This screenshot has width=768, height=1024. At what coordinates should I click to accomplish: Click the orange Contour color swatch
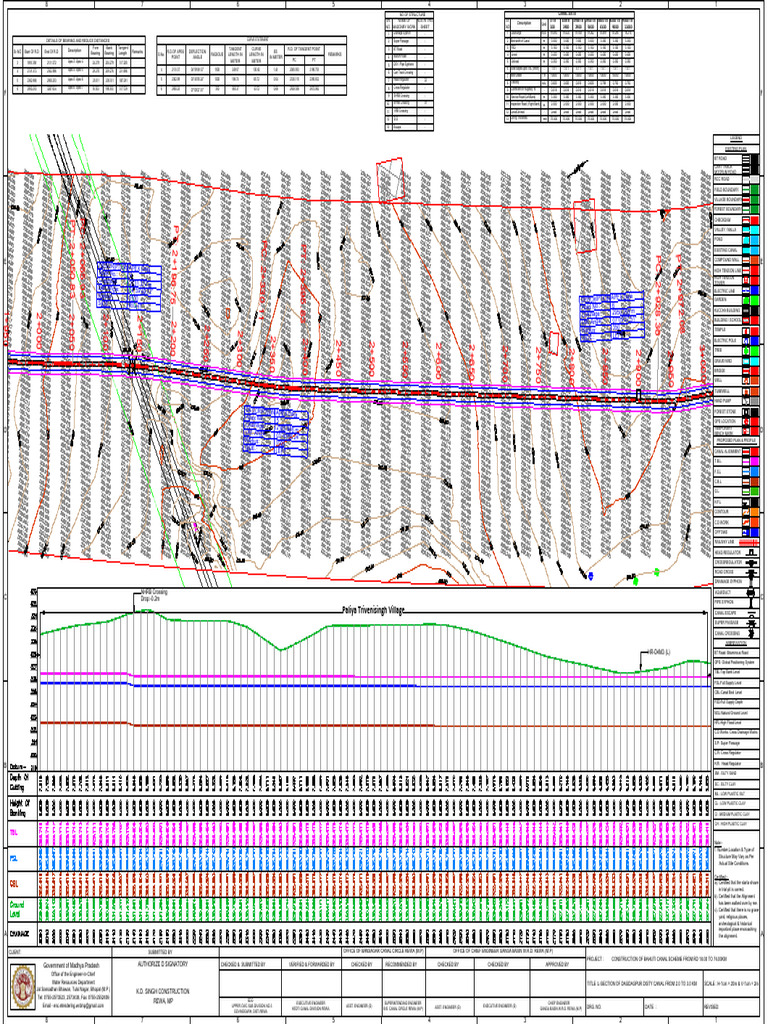[x=754, y=512]
